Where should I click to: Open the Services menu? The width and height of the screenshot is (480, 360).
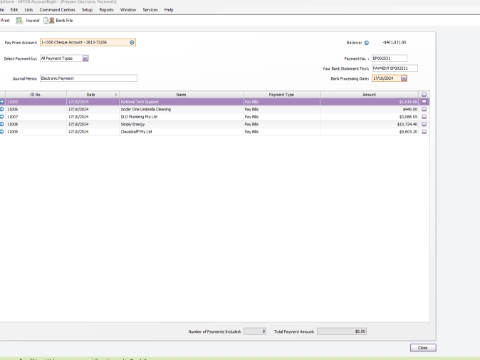pos(150,10)
